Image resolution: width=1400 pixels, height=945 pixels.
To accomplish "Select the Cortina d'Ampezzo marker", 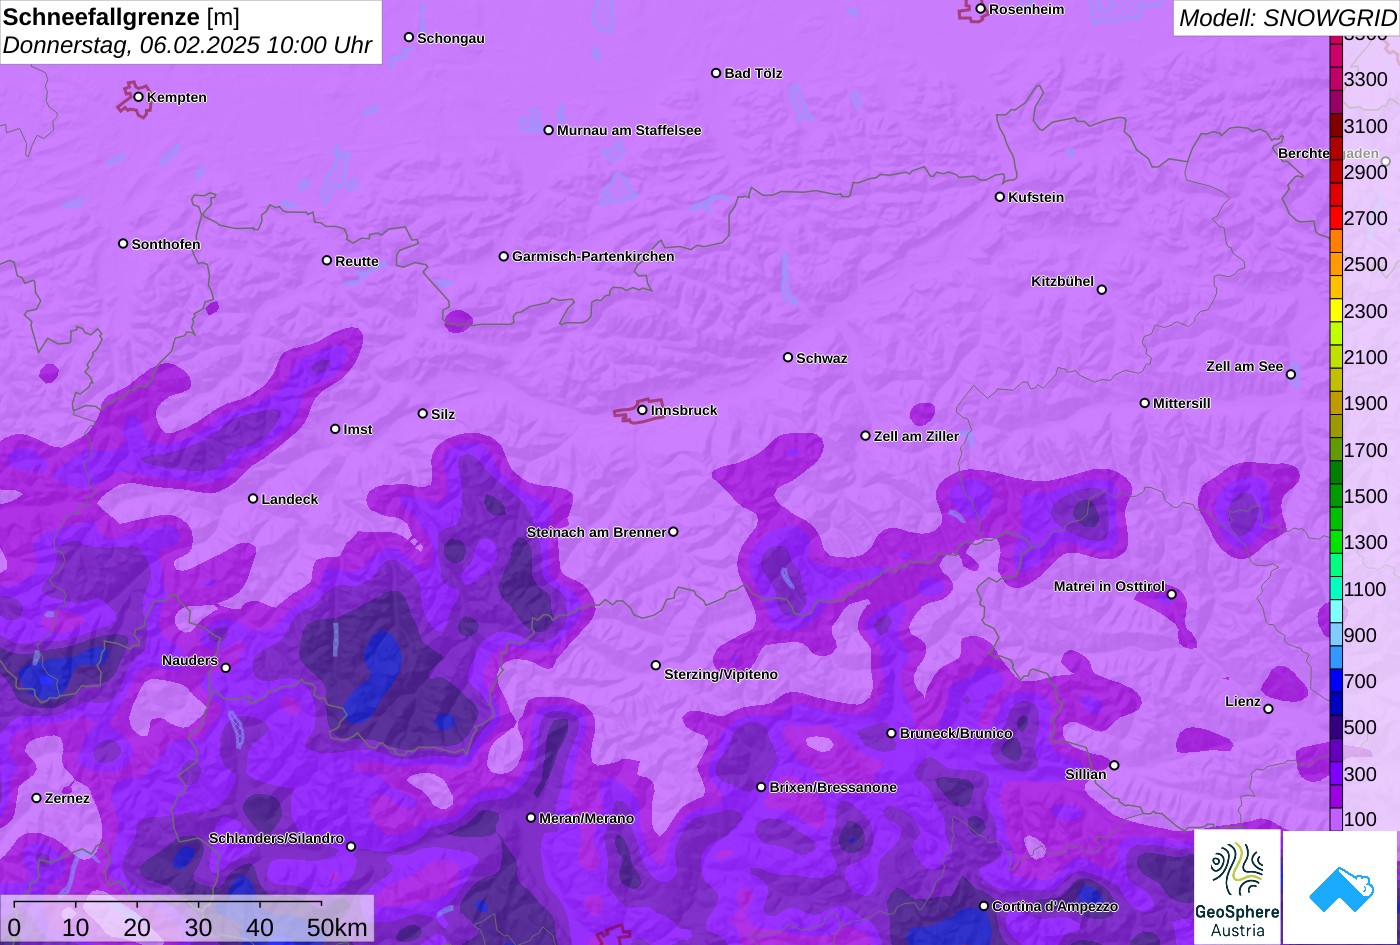I will pos(984,906).
